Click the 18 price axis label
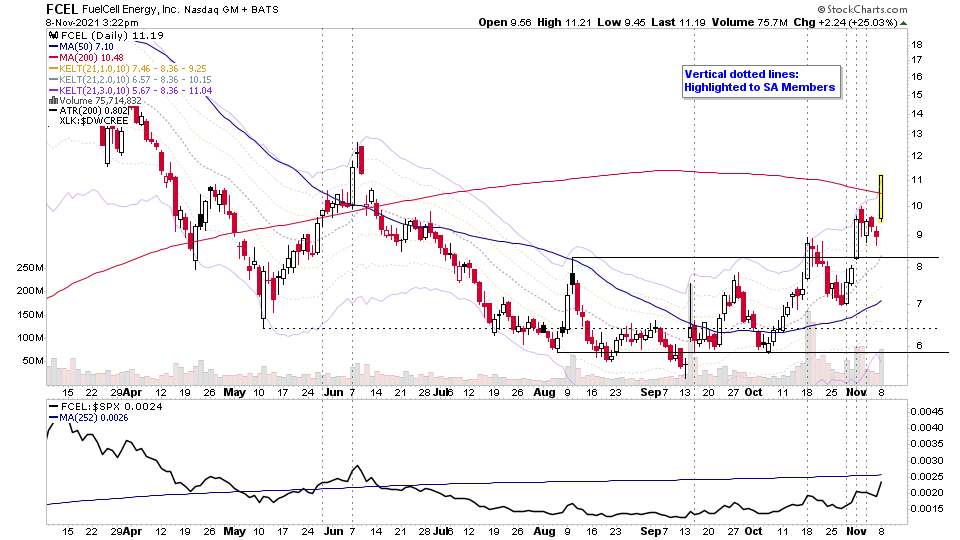Viewport: 960px width, 540px height. click(x=917, y=45)
